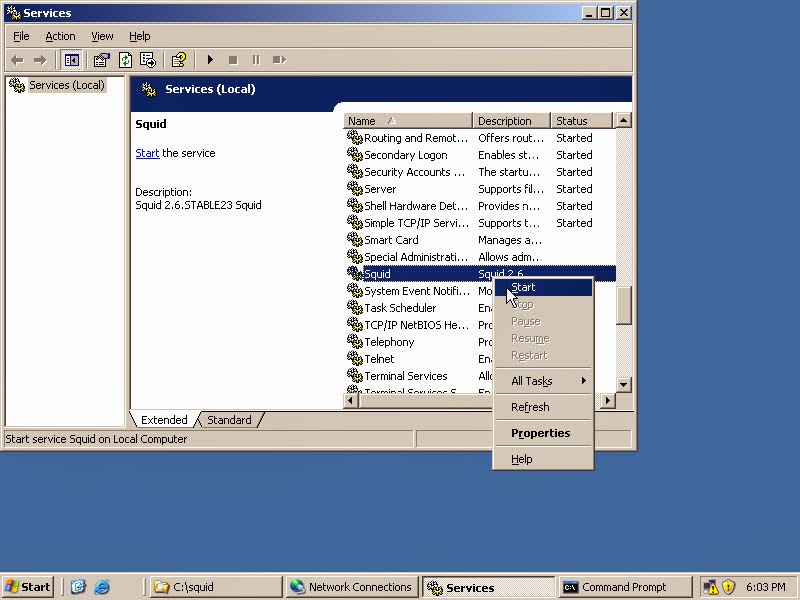Switch to C:\squid taskbar window
This screenshot has width=800, height=600.
(216, 587)
